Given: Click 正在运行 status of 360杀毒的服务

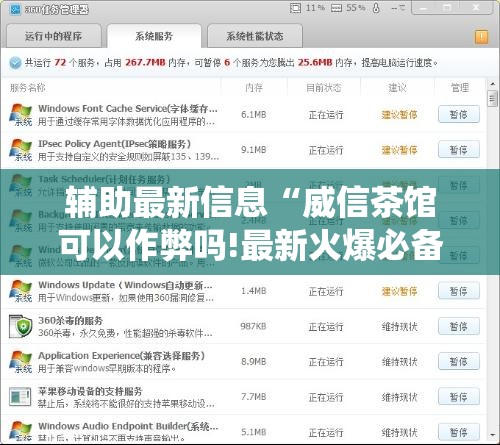Looking at the screenshot, I should point(326,327).
